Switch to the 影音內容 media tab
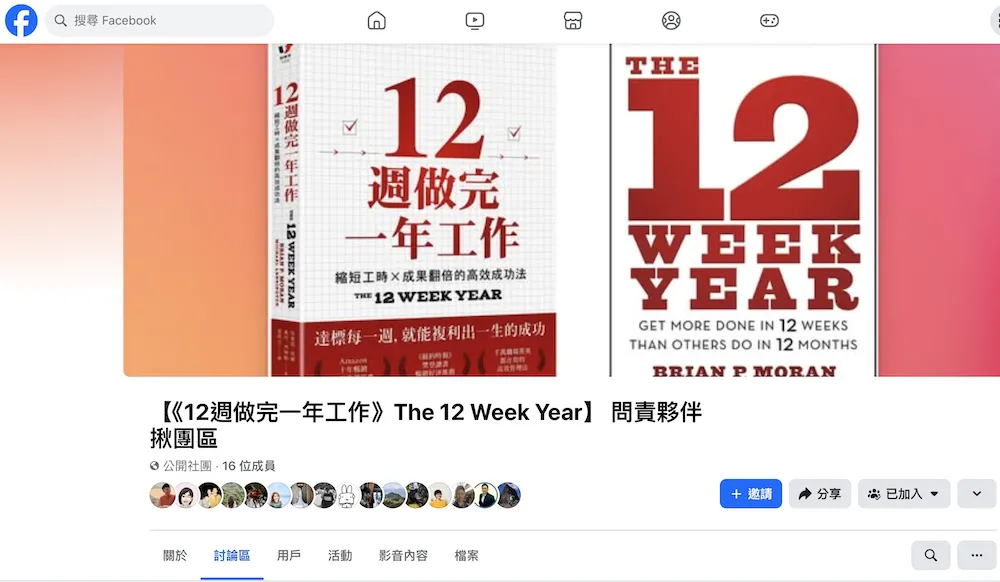 coord(403,555)
